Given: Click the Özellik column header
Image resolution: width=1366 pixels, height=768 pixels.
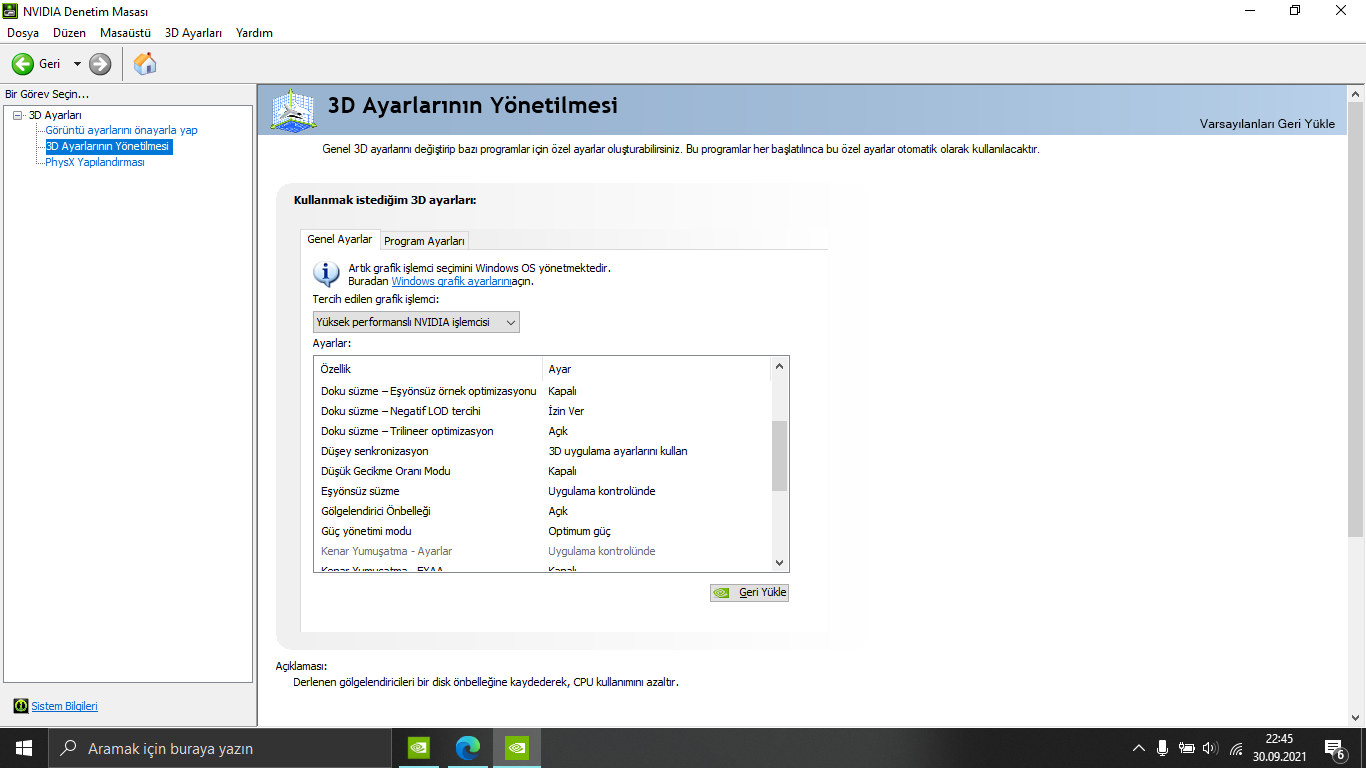Looking at the screenshot, I should point(428,369).
